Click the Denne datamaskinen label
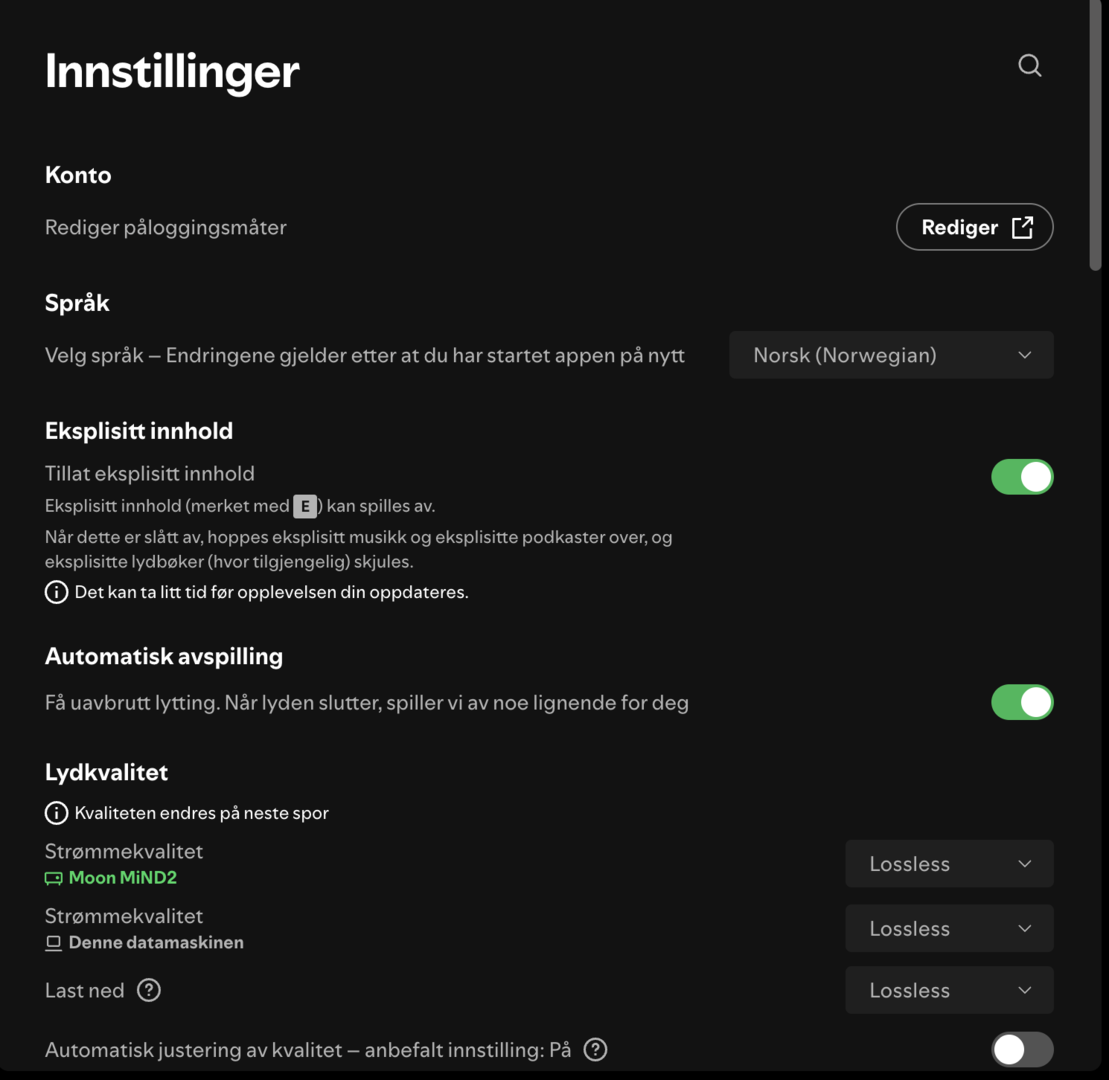The image size is (1109, 1080). click(x=156, y=943)
